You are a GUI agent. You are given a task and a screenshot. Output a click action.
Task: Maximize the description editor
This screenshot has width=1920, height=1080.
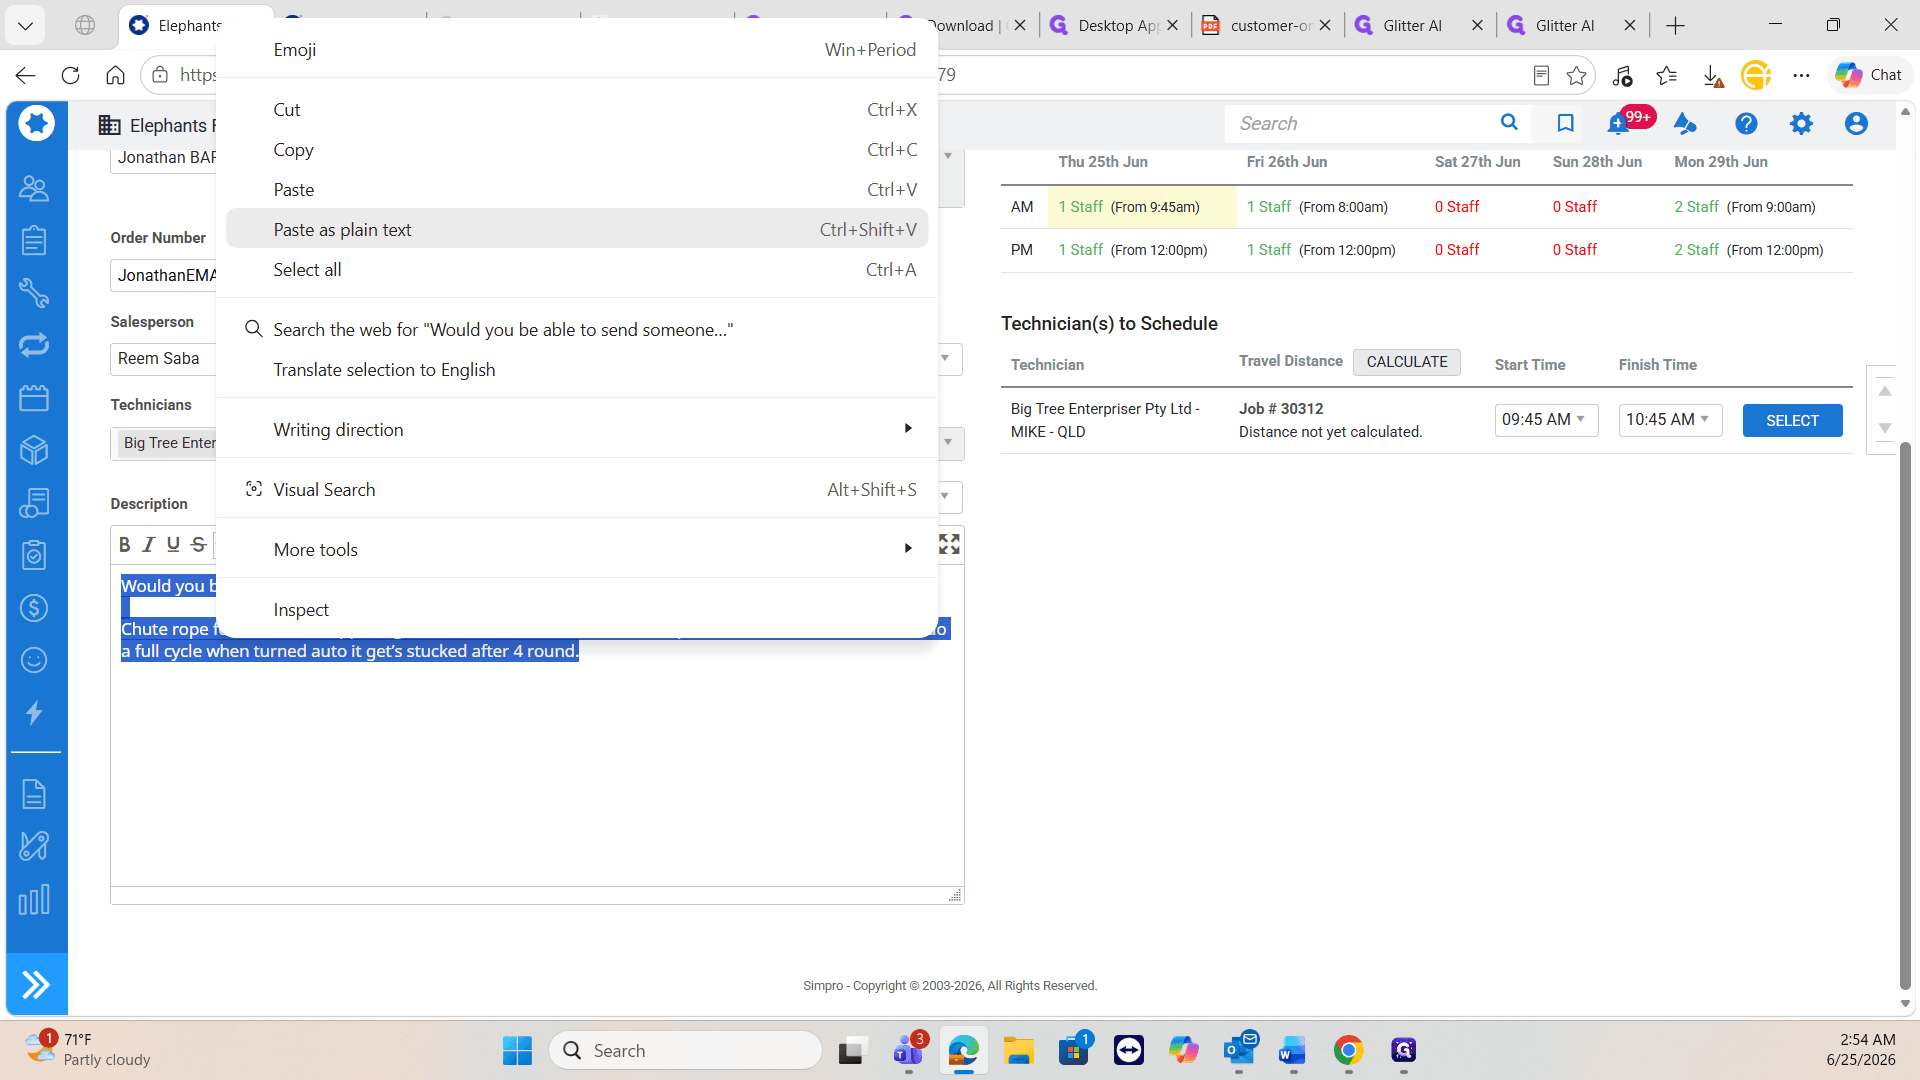click(x=949, y=544)
